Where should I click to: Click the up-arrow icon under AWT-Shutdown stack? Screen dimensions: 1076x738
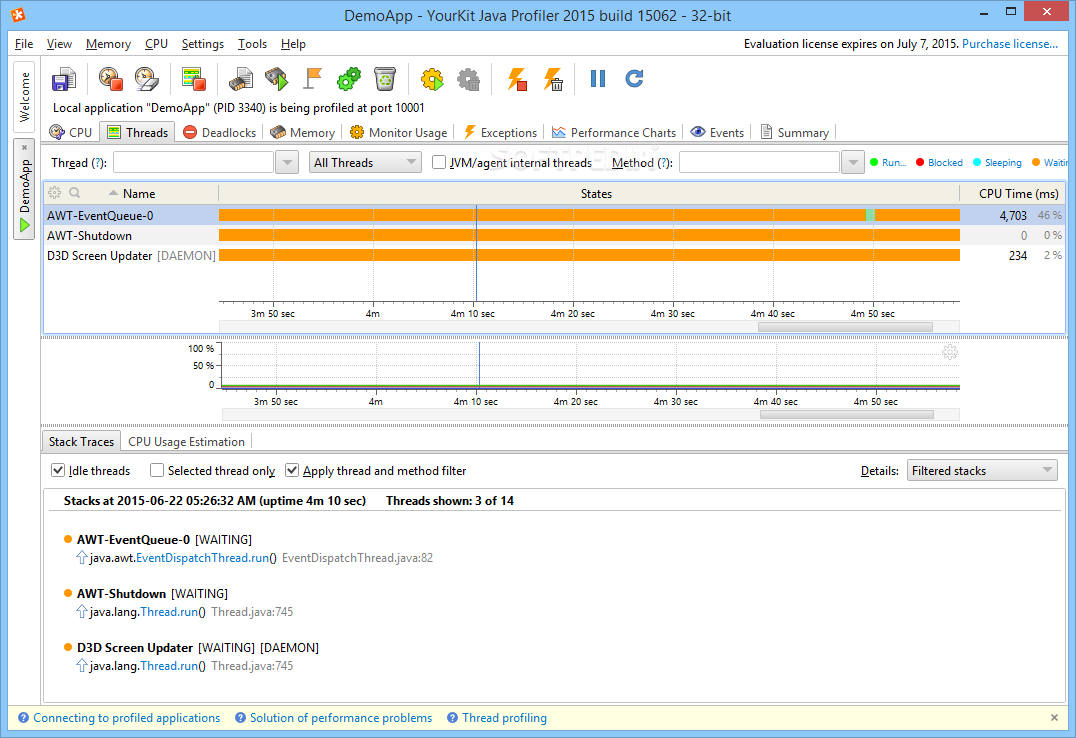click(82, 611)
